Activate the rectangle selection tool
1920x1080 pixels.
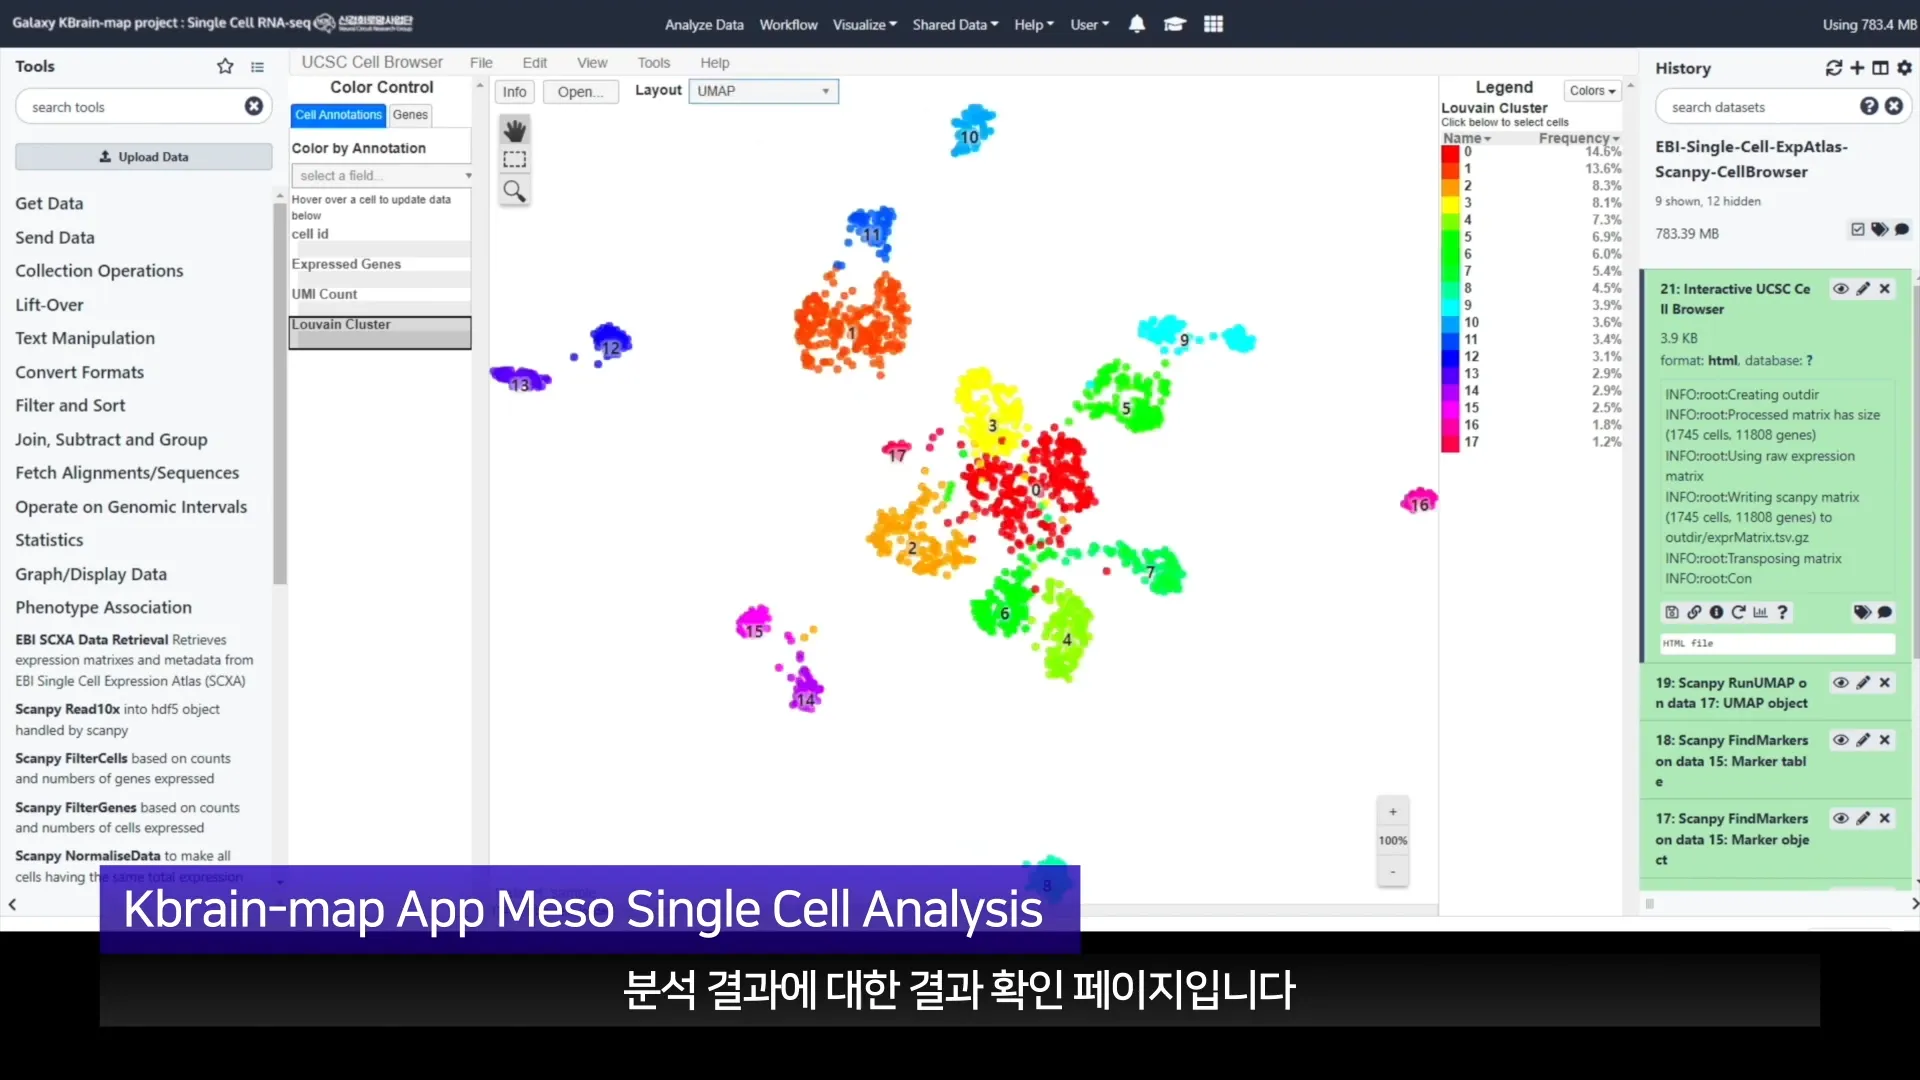click(x=514, y=160)
